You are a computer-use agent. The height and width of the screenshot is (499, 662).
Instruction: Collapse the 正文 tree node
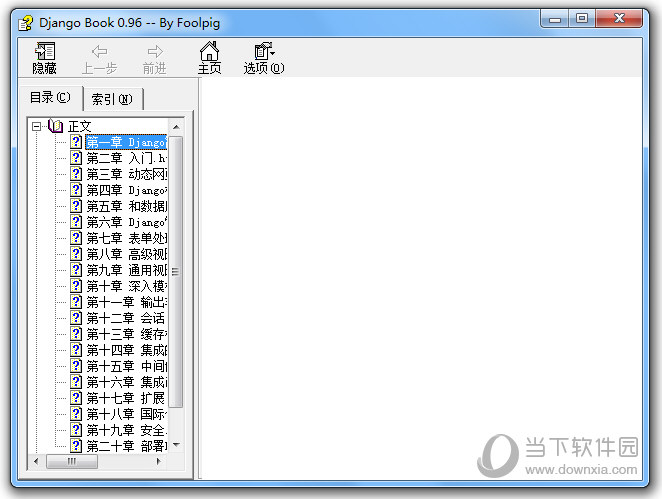click(x=37, y=126)
